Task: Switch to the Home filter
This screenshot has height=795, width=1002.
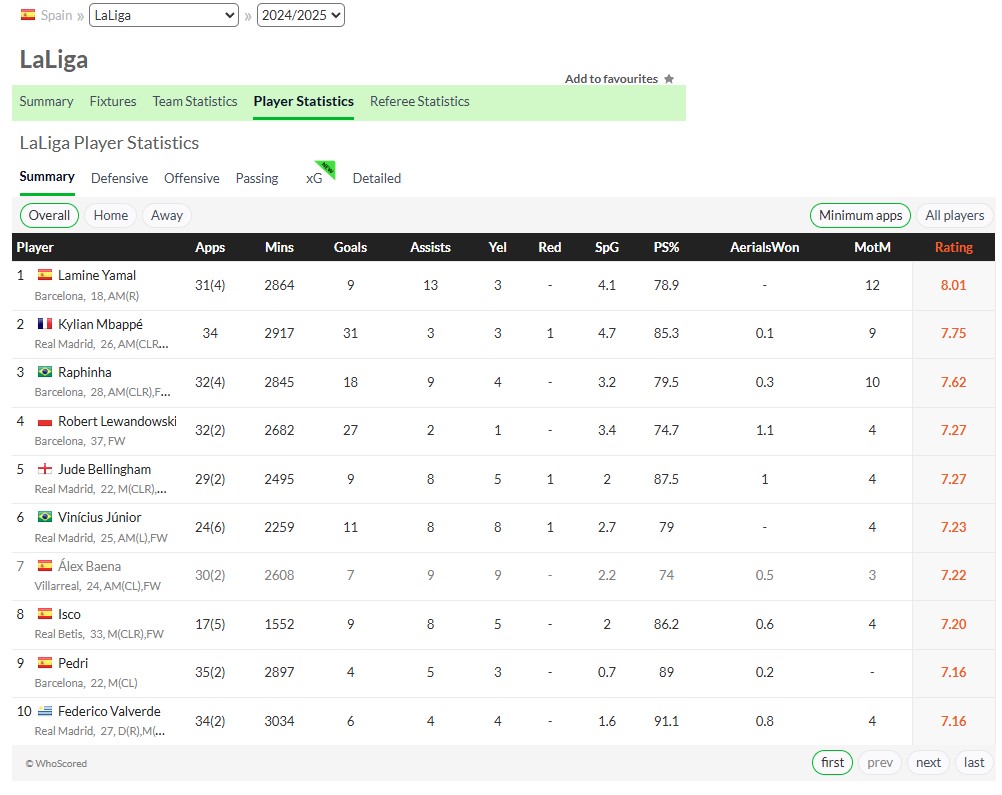Action: click(x=111, y=215)
